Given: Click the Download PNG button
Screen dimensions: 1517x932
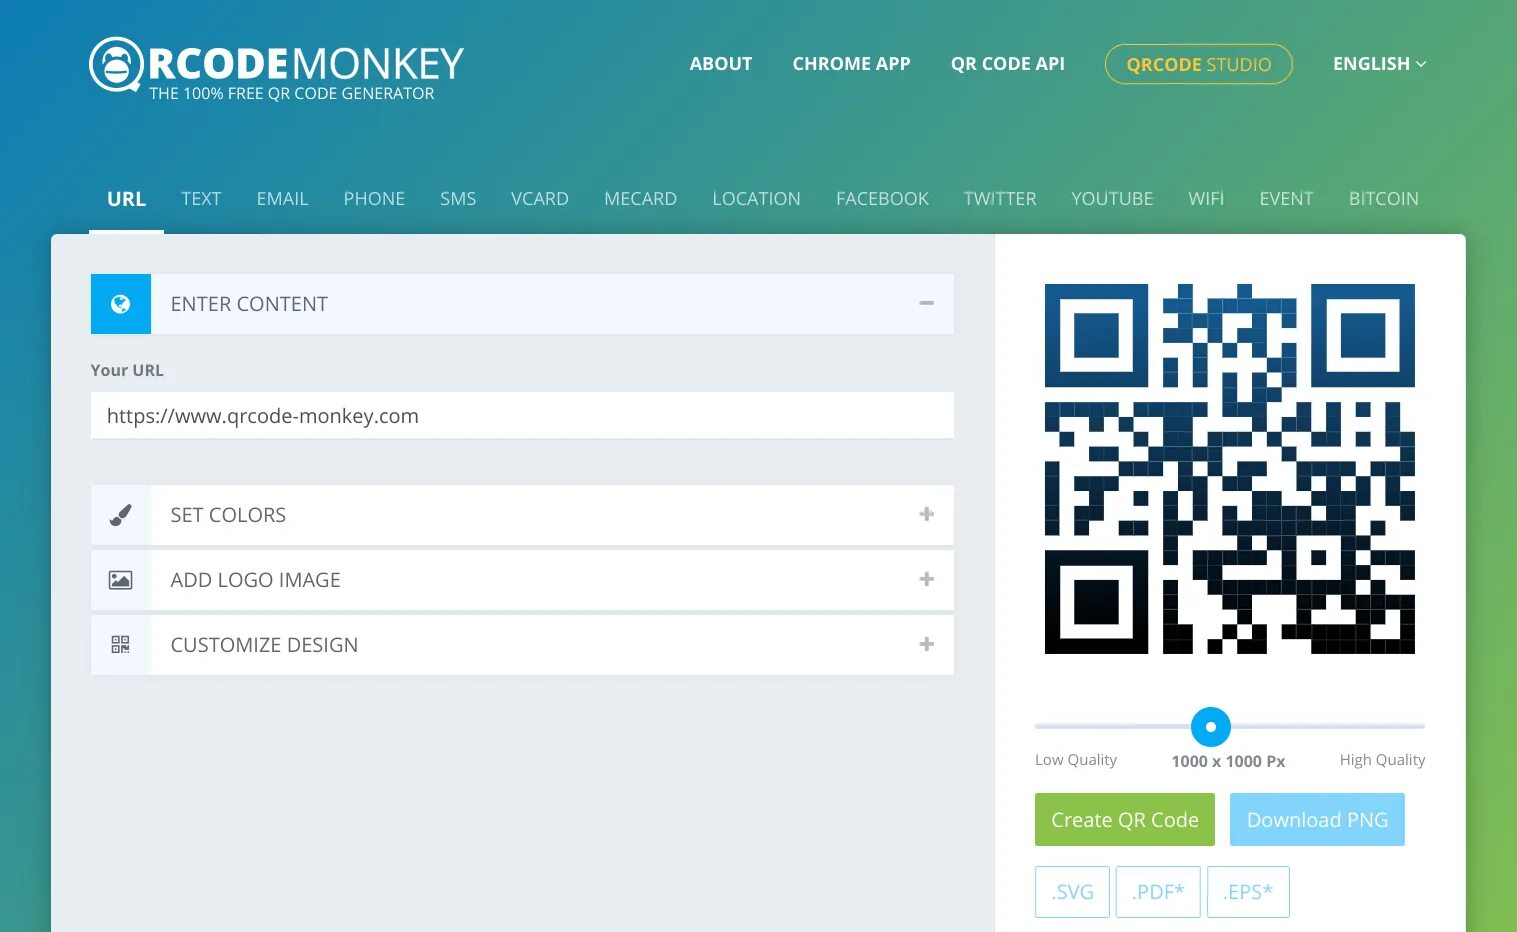Looking at the screenshot, I should (x=1317, y=820).
